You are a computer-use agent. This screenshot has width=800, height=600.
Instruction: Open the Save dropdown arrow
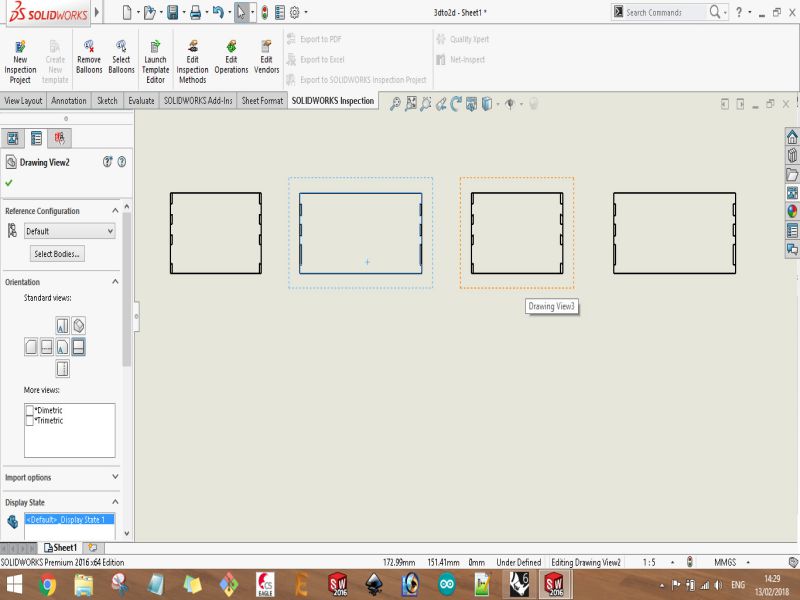tap(184, 12)
